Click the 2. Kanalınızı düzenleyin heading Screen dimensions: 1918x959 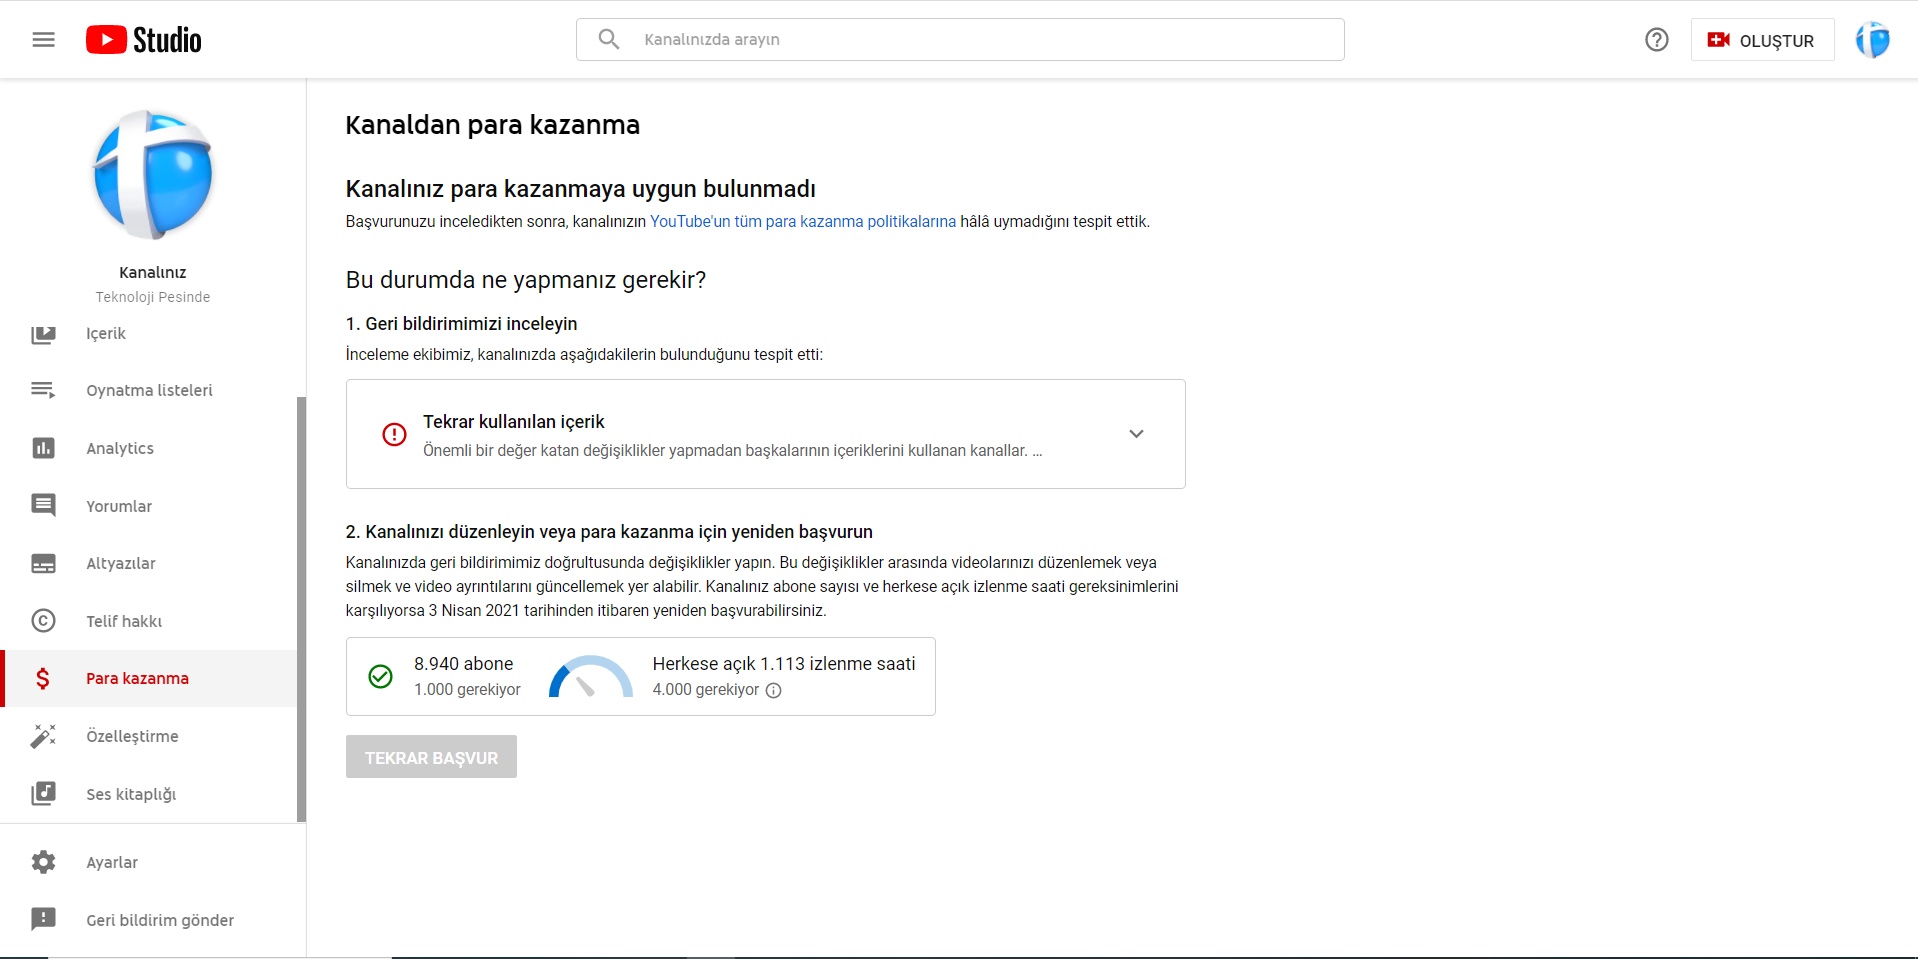(x=609, y=532)
